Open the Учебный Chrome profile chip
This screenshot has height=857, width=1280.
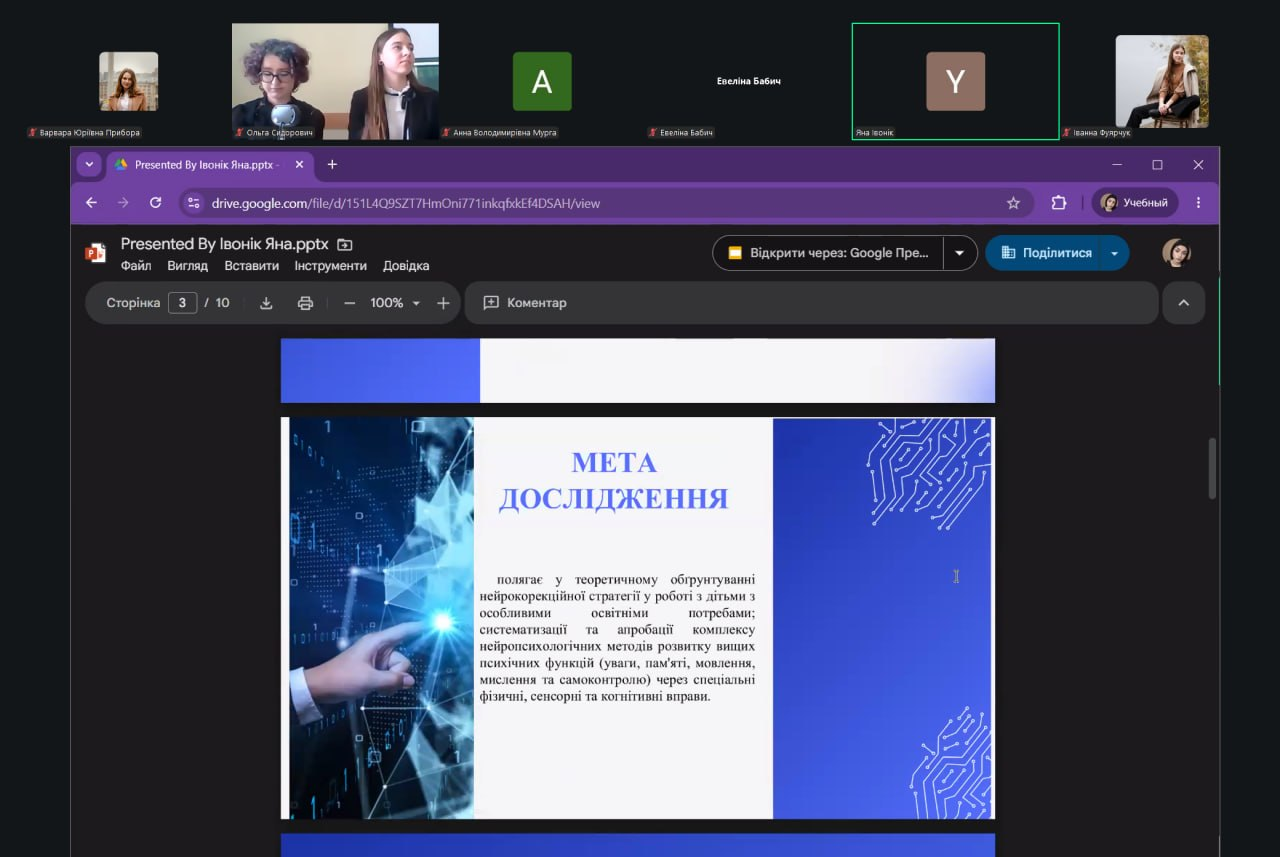click(1134, 203)
